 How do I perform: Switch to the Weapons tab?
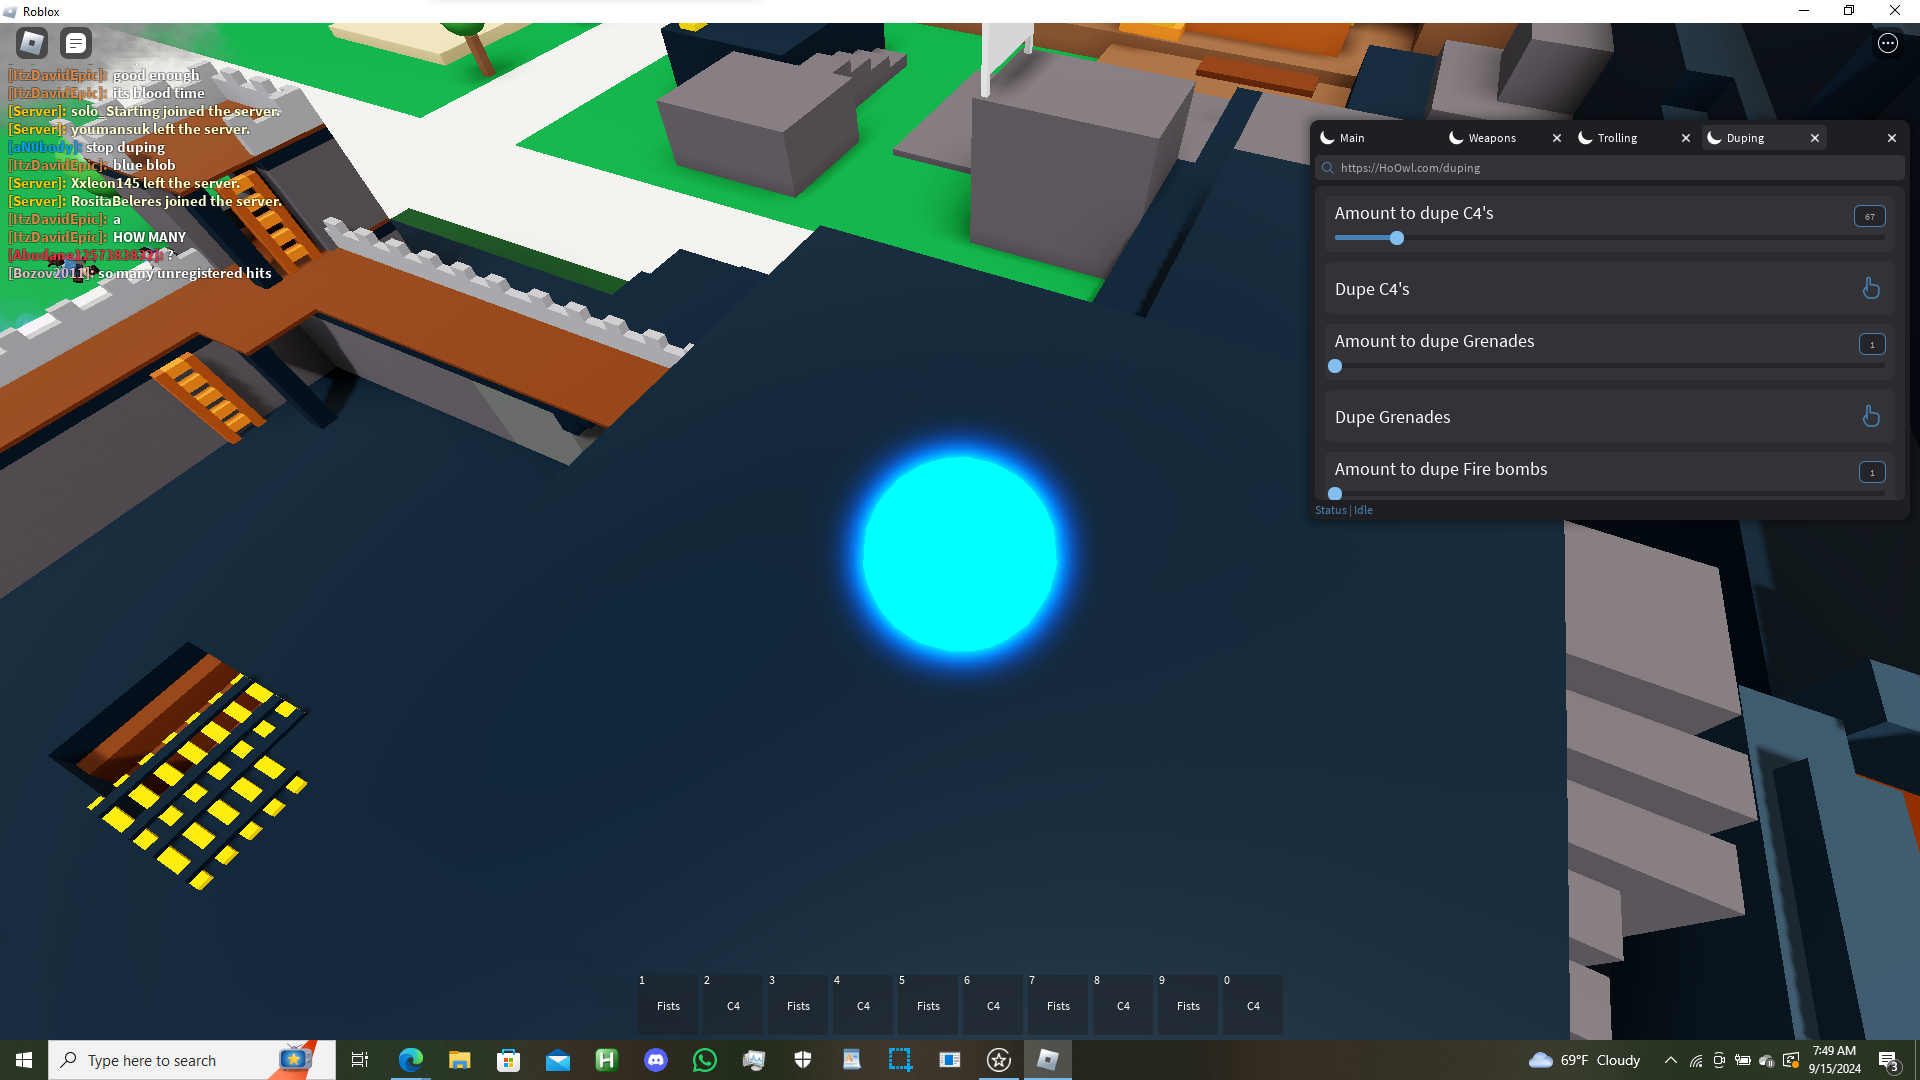tap(1494, 138)
